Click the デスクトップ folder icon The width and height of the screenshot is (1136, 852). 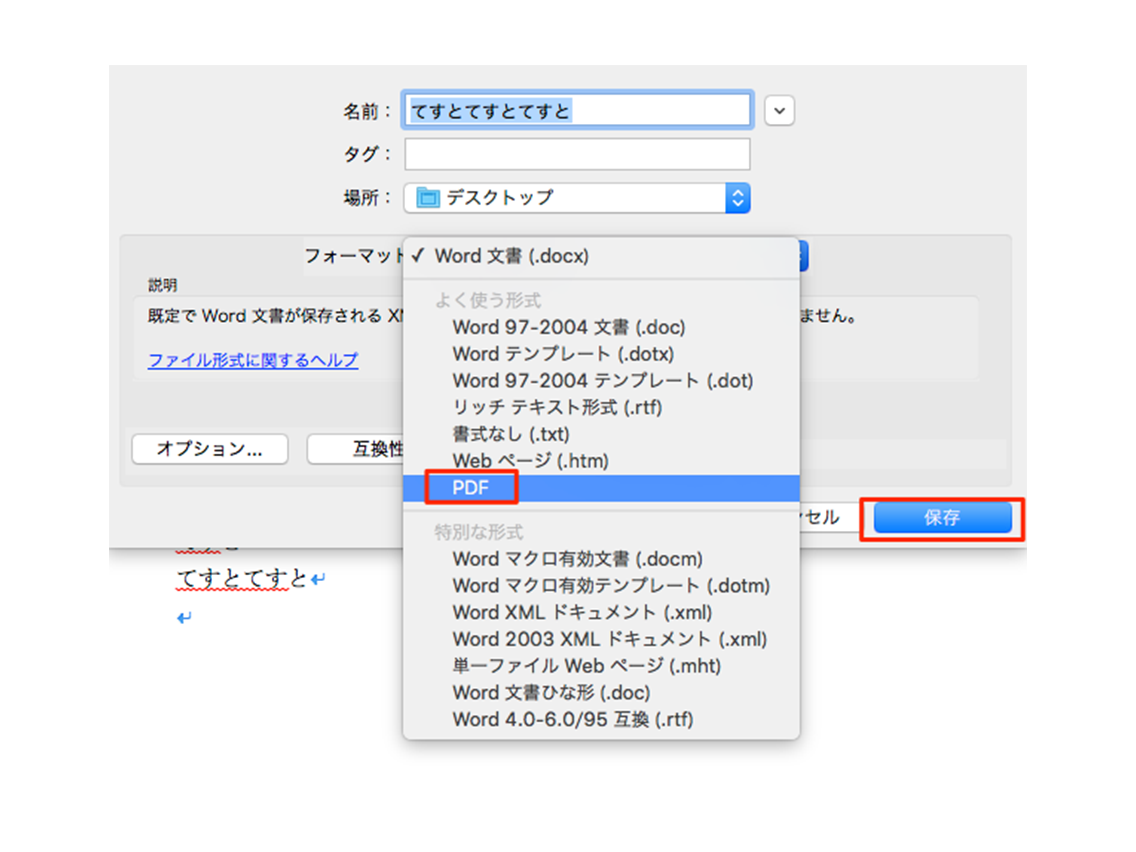pyautogui.click(x=428, y=197)
